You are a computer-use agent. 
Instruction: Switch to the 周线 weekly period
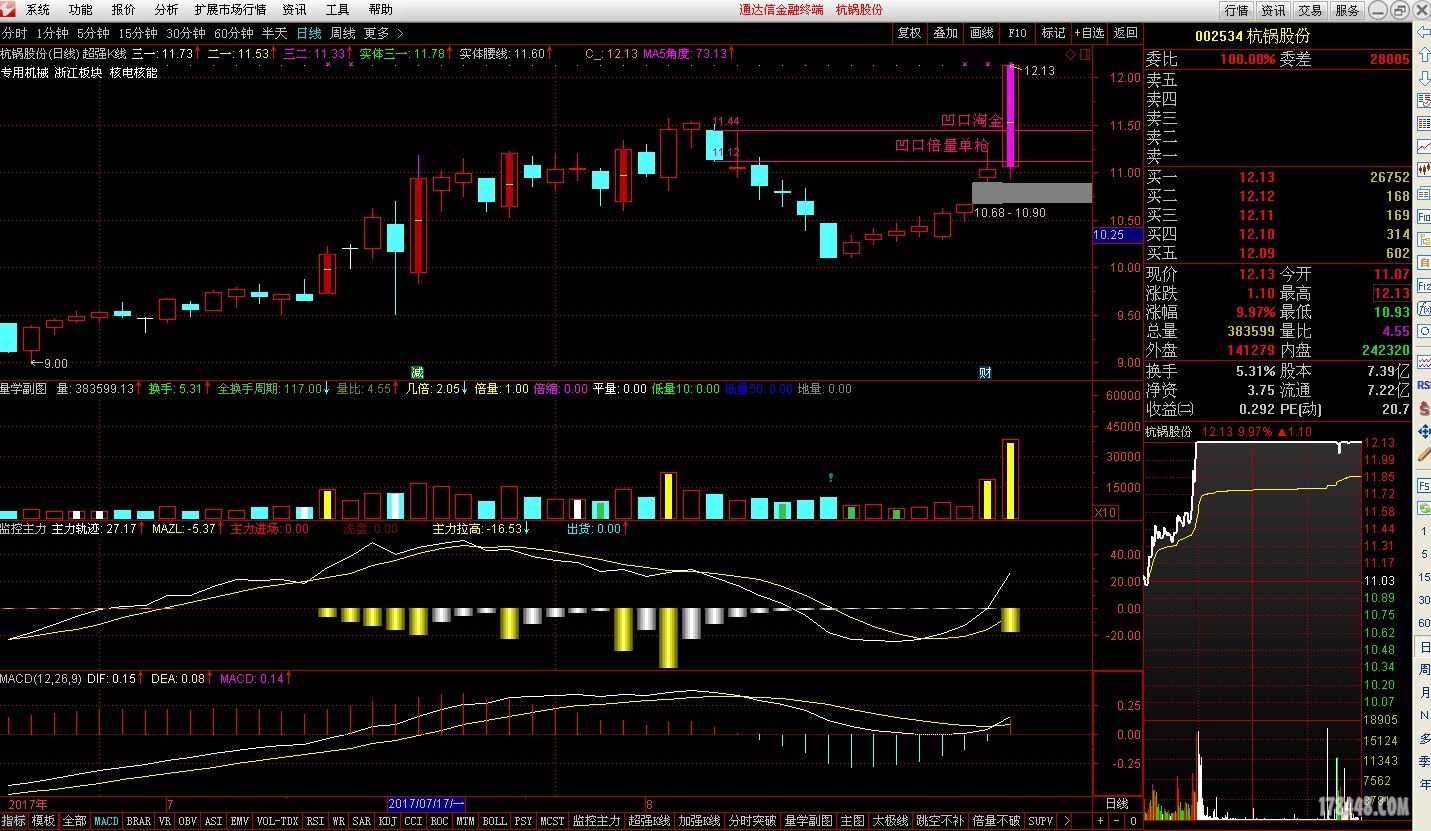pos(343,33)
